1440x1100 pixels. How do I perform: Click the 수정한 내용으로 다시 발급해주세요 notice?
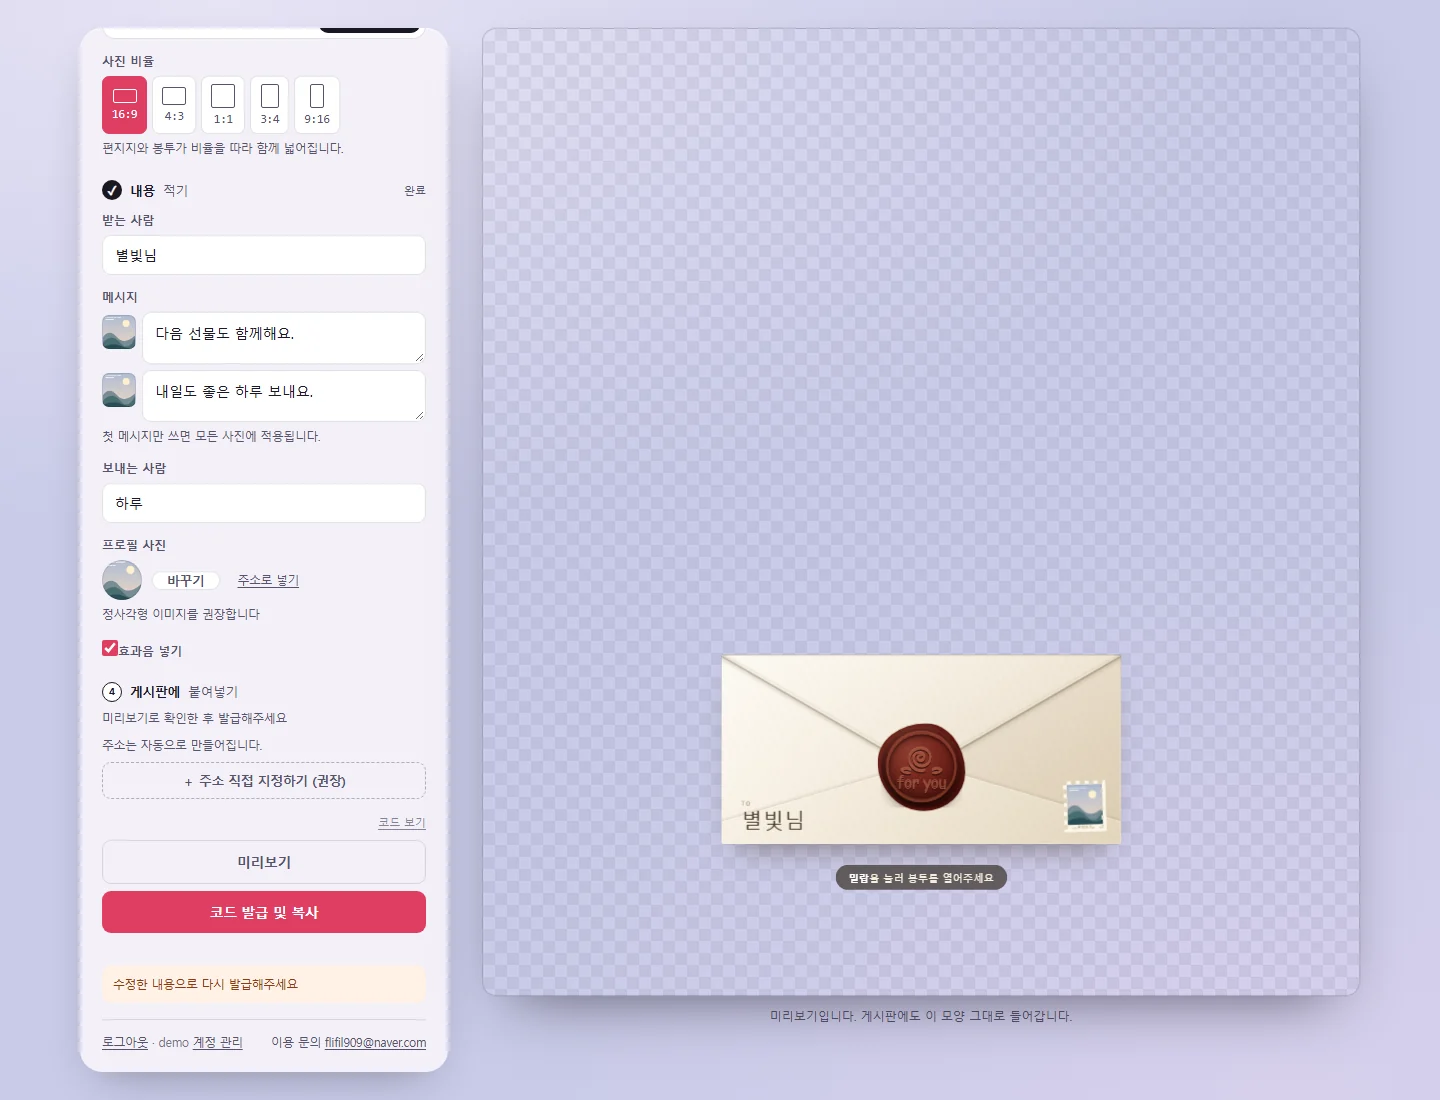click(x=264, y=984)
